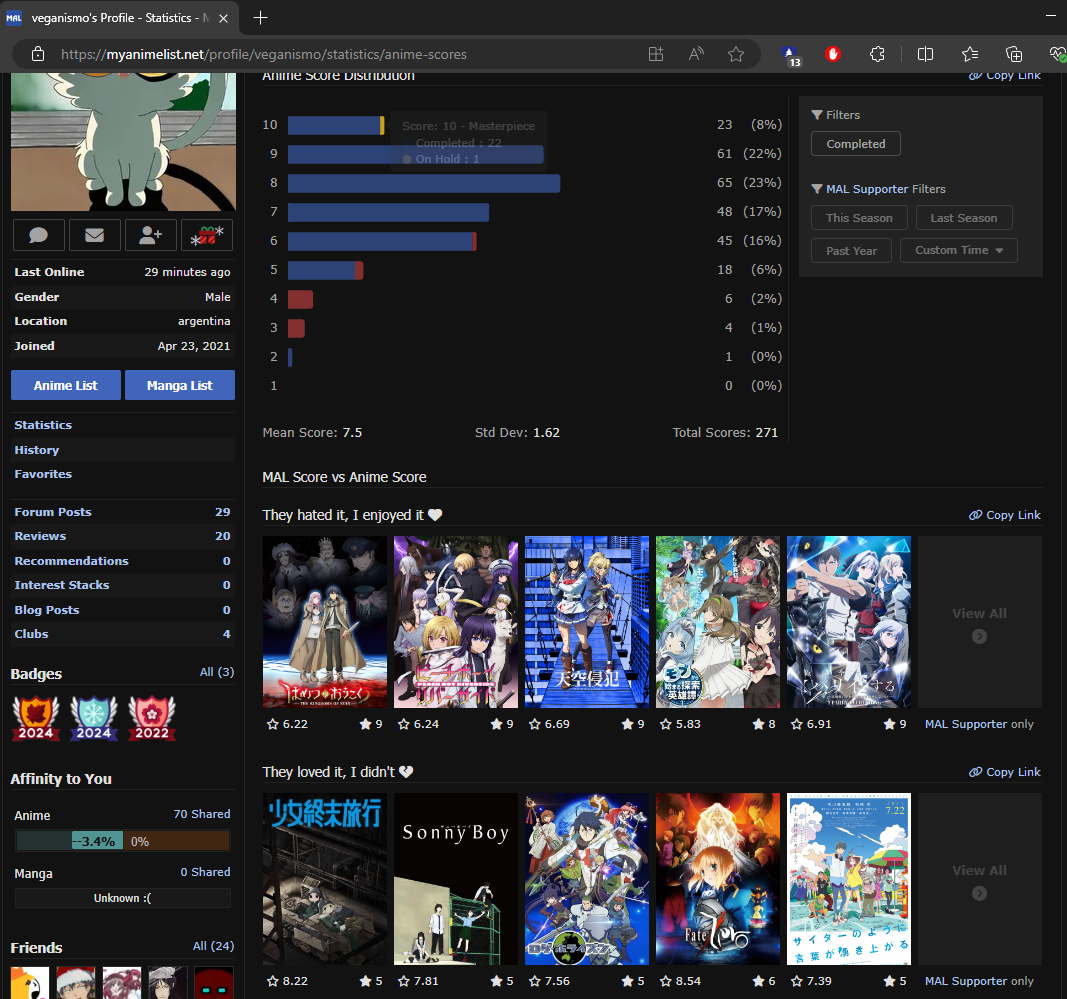Click the score 4 red bar
This screenshot has width=1067, height=999.
[301, 299]
